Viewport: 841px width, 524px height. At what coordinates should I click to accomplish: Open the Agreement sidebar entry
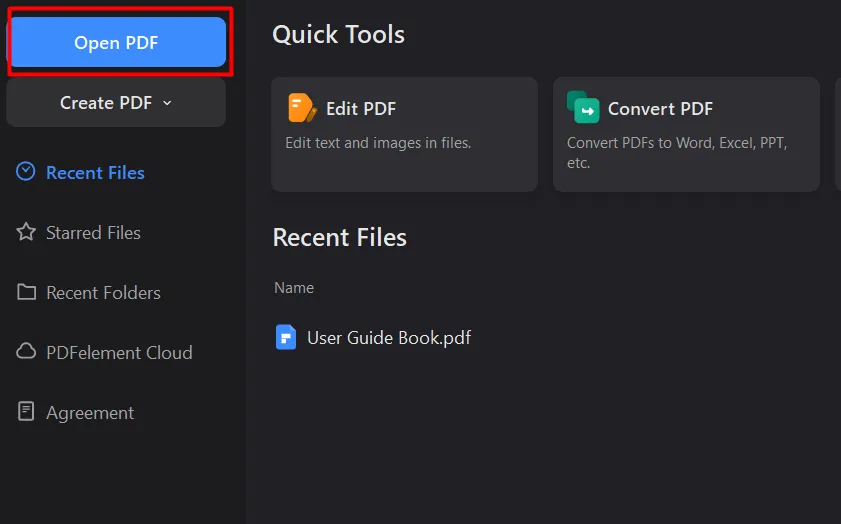[90, 413]
